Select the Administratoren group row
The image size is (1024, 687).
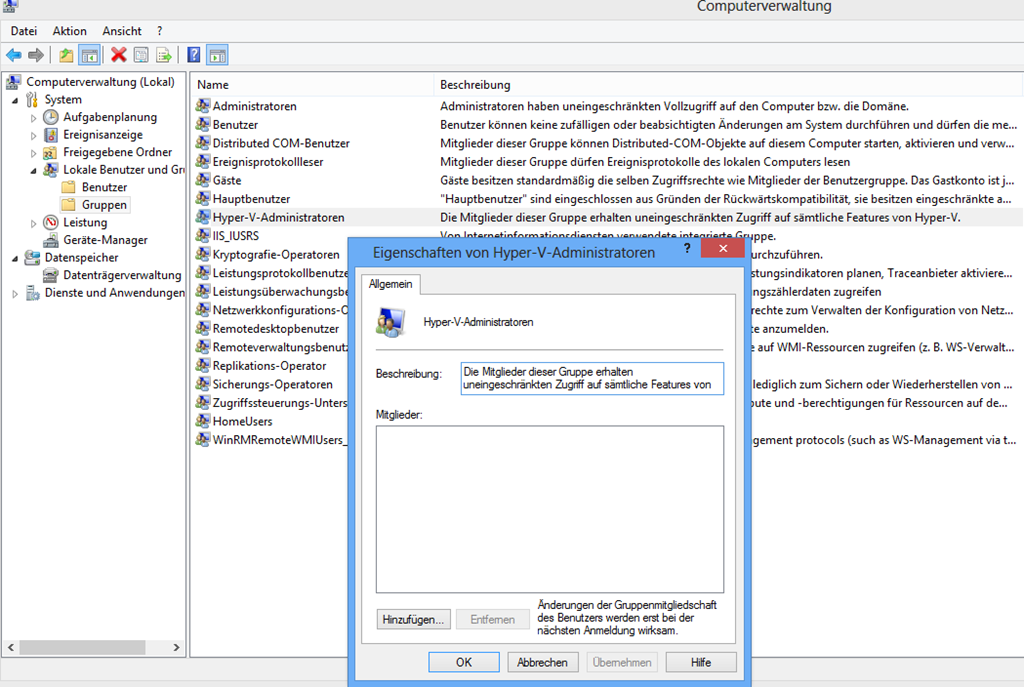click(607, 106)
